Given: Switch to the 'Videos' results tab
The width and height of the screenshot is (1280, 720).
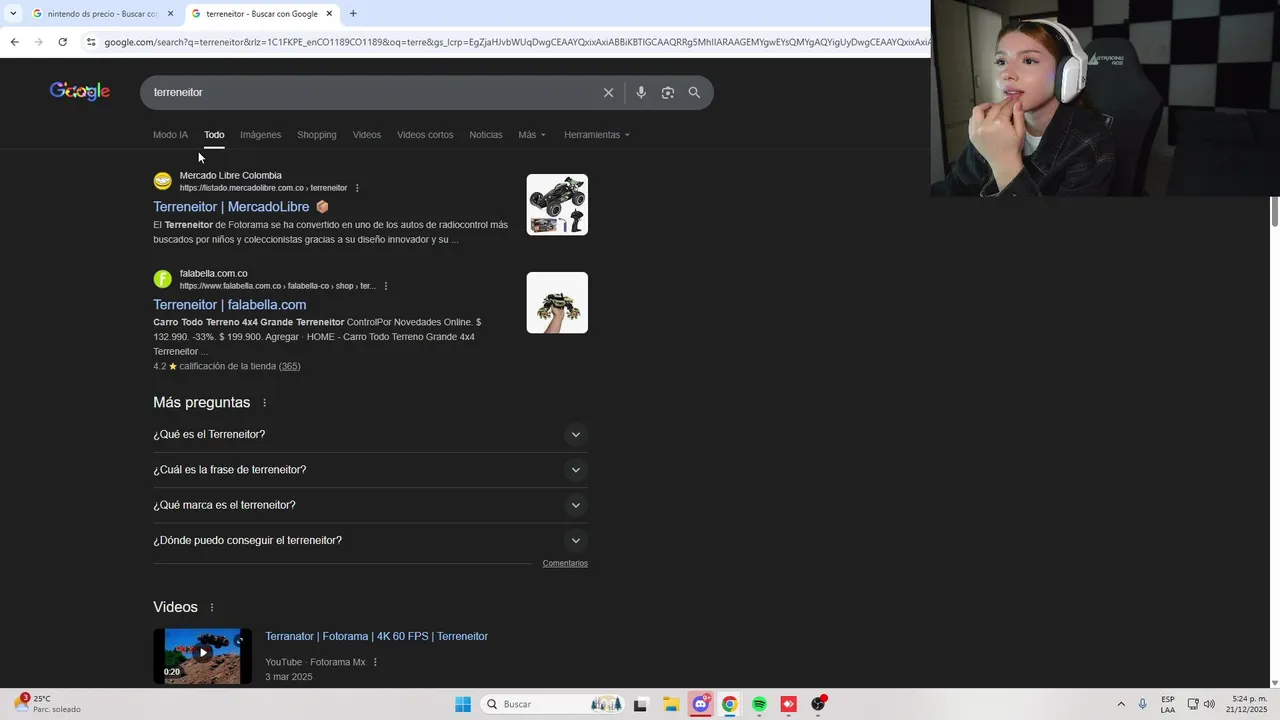Looking at the screenshot, I should point(367,135).
